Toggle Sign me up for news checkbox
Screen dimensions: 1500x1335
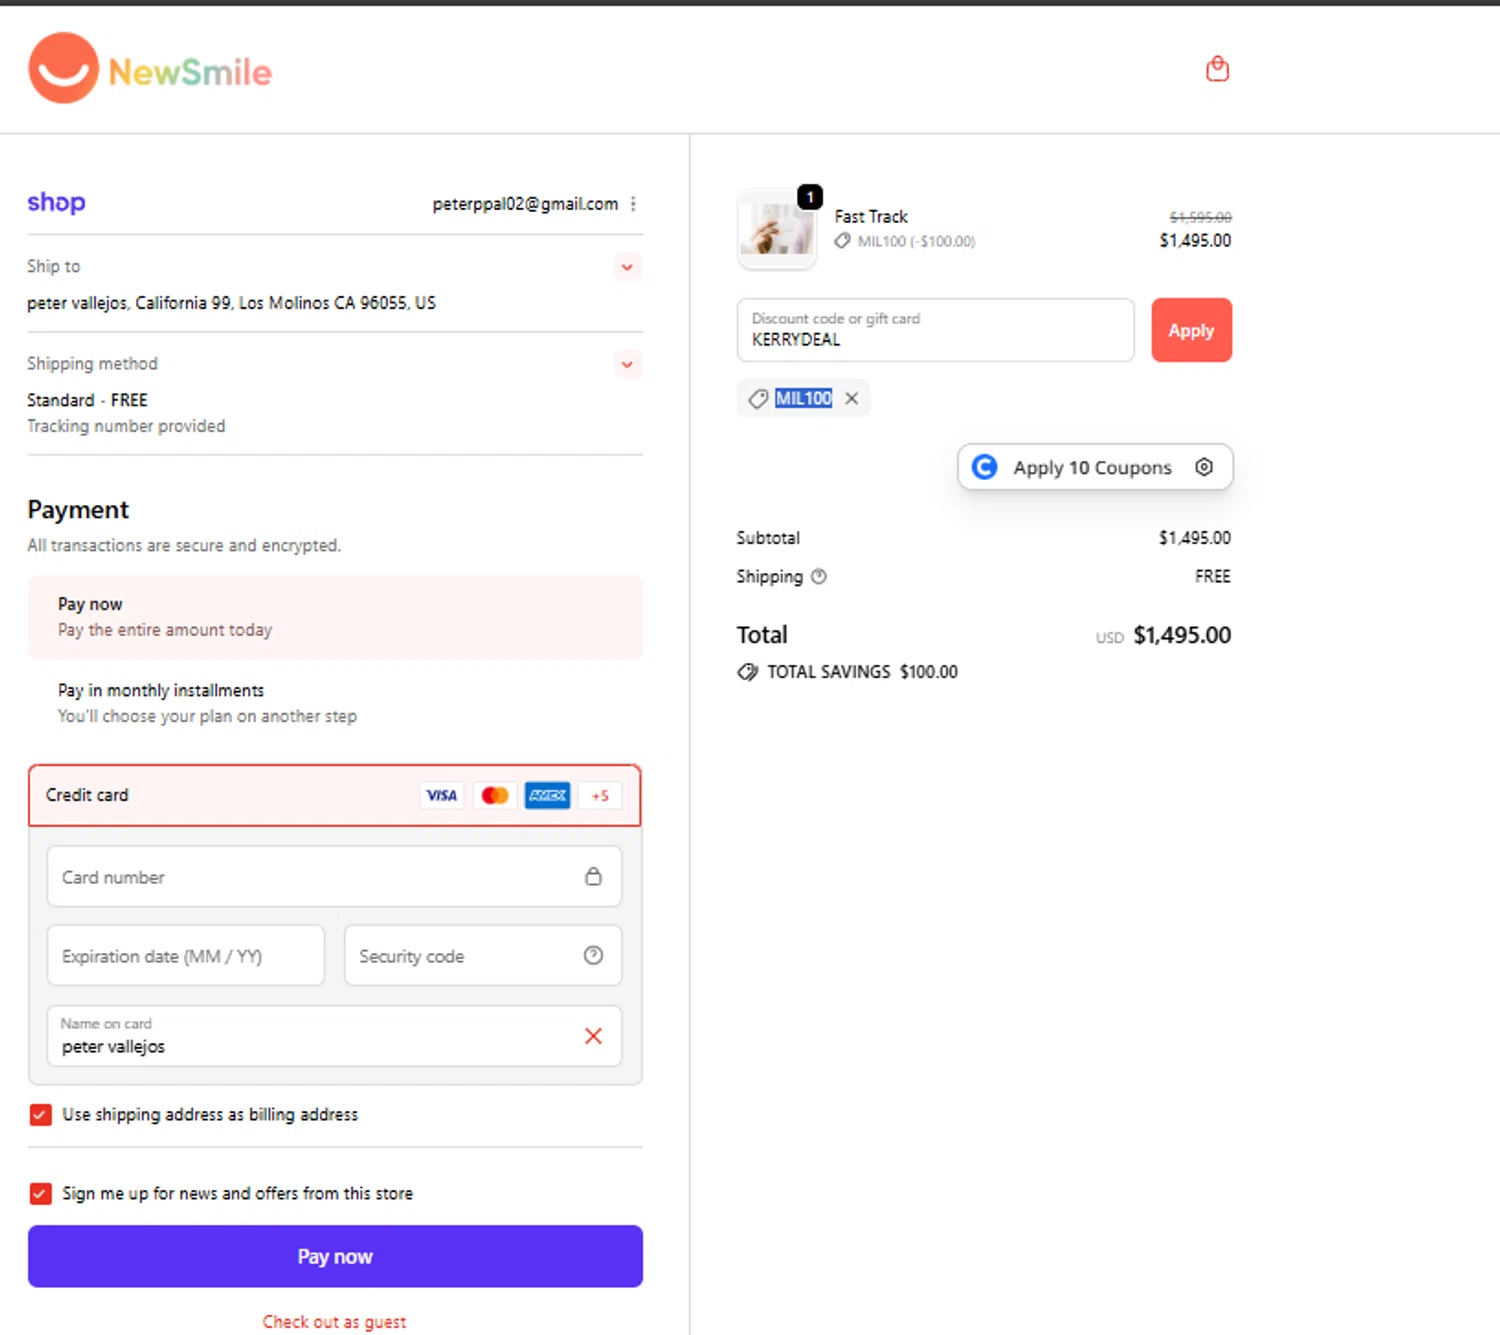[41, 1194]
